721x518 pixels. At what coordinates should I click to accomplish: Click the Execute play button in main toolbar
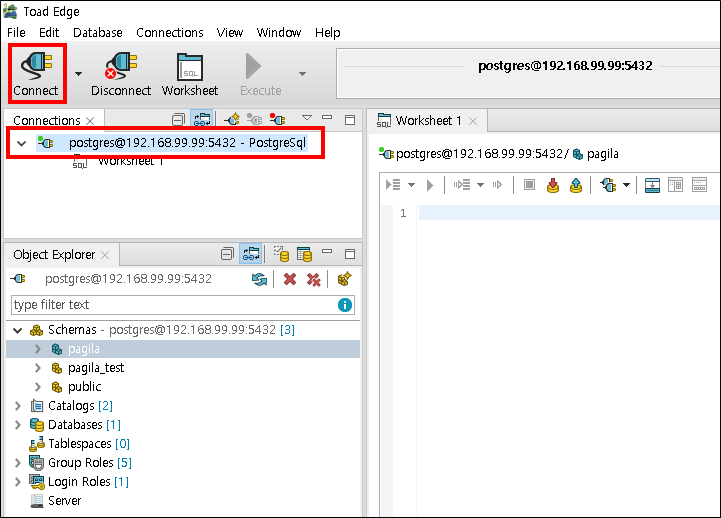(260, 74)
